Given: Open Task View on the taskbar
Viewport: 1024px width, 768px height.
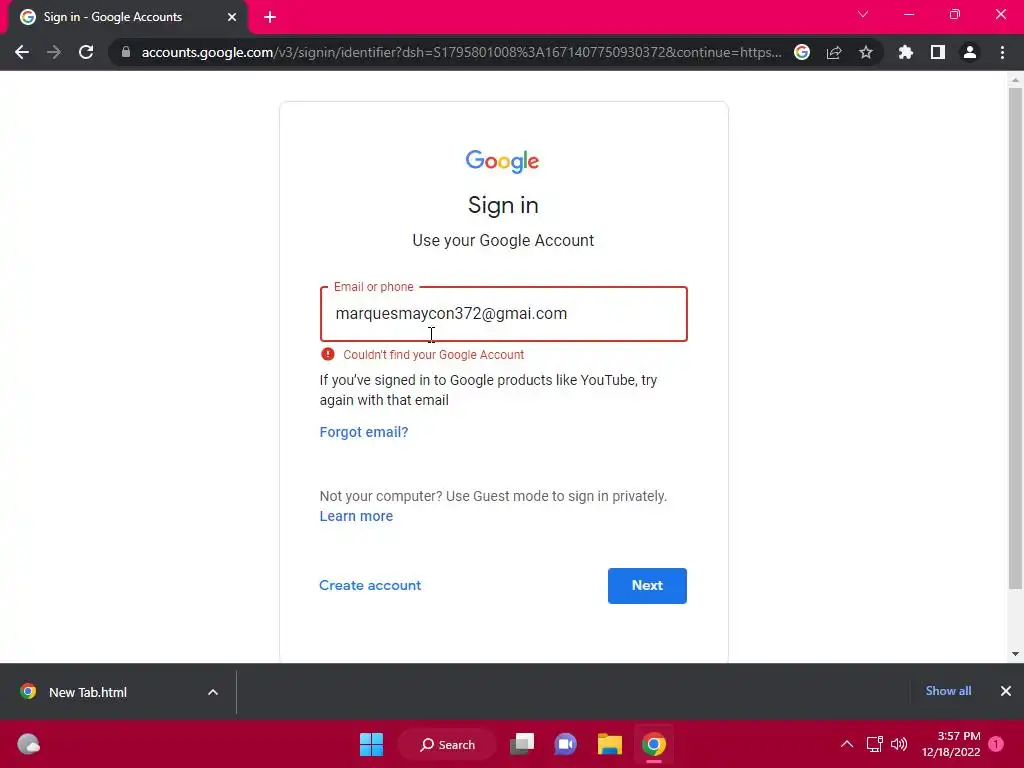Looking at the screenshot, I should (522, 744).
